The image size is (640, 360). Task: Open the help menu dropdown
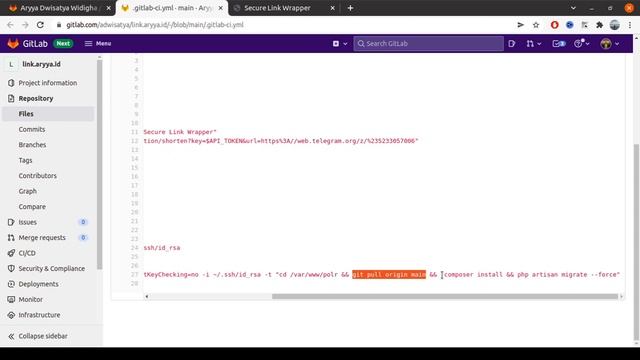pyautogui.click(x=581, y=43)
